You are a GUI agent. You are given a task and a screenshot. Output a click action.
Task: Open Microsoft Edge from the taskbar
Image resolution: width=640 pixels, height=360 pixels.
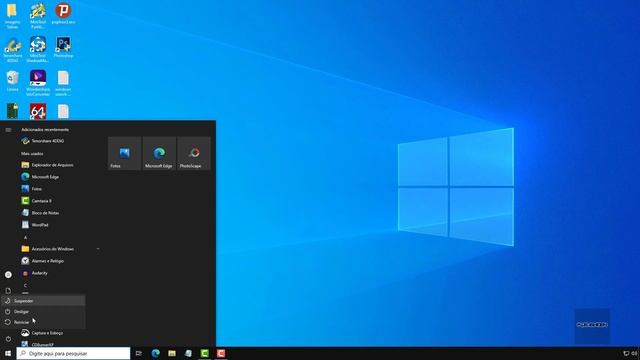156,353
